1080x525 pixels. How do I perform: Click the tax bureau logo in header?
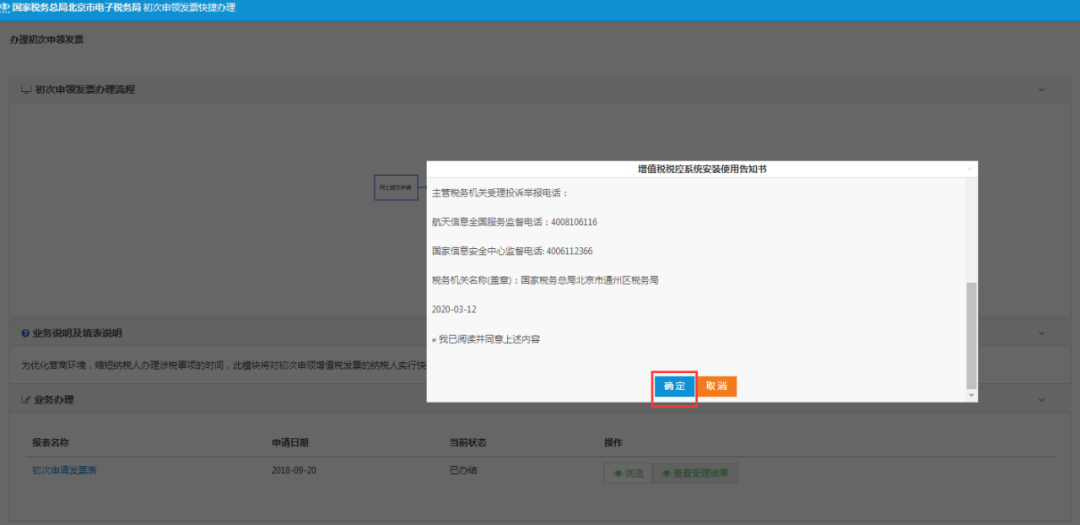pyautogui.click(x=6, y=7)
